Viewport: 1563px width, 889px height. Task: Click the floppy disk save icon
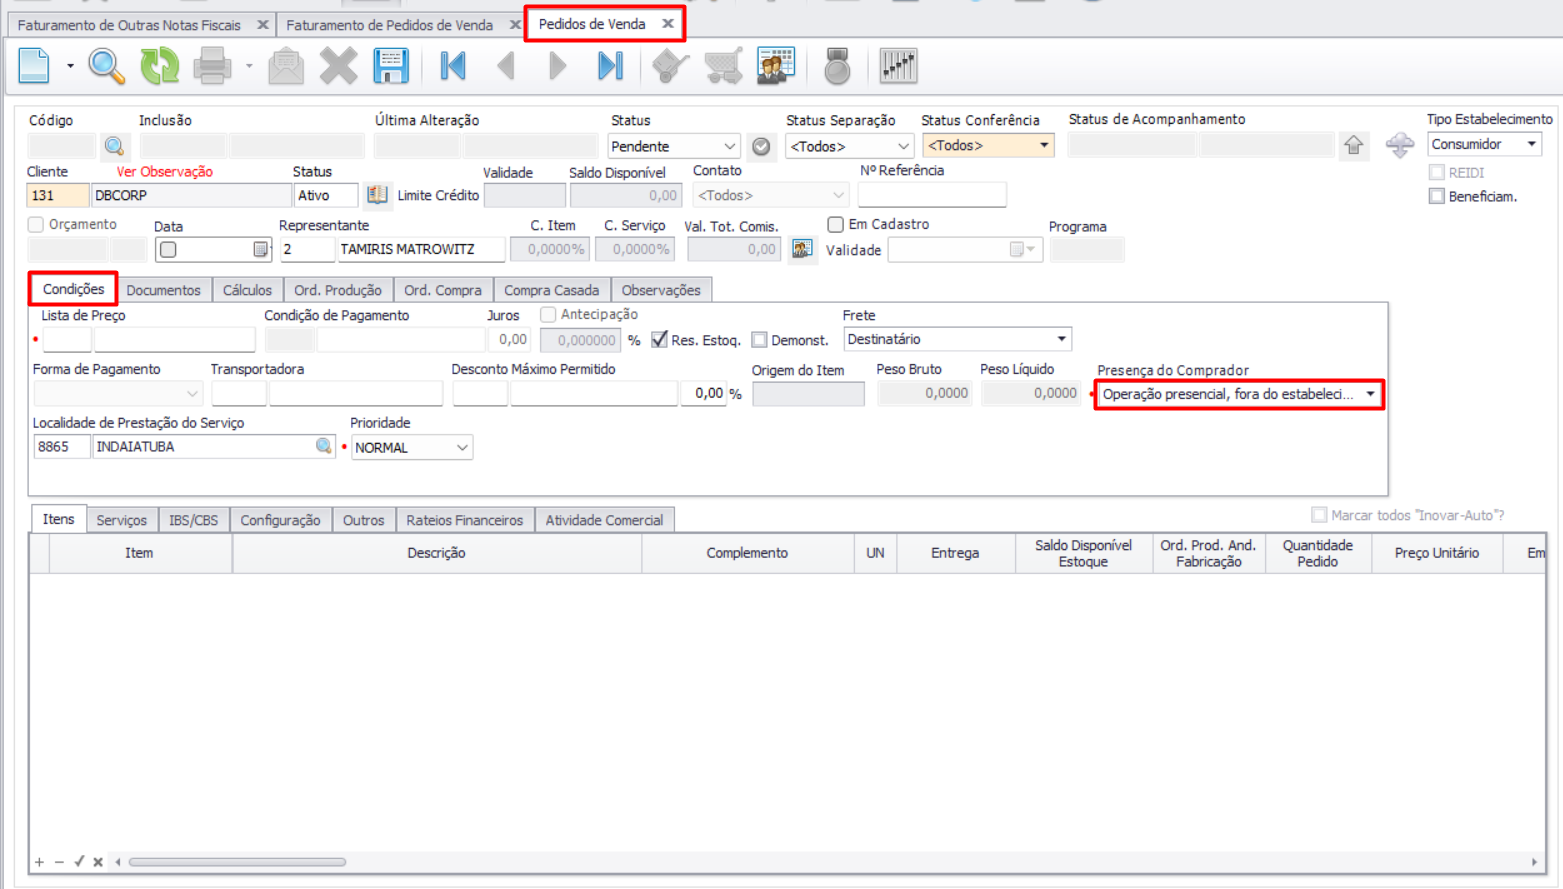[x=391, y=66]
